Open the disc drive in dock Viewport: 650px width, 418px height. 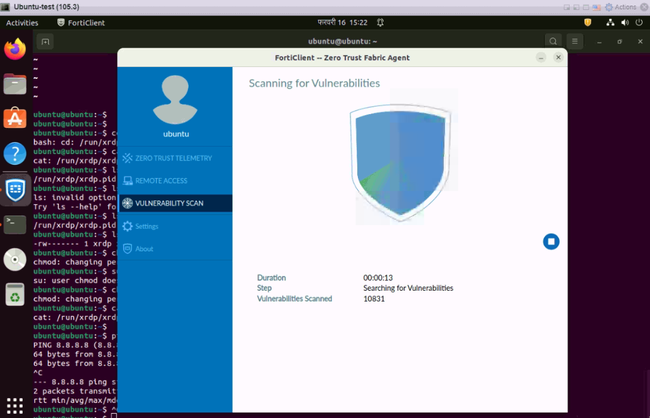point(15,260)
